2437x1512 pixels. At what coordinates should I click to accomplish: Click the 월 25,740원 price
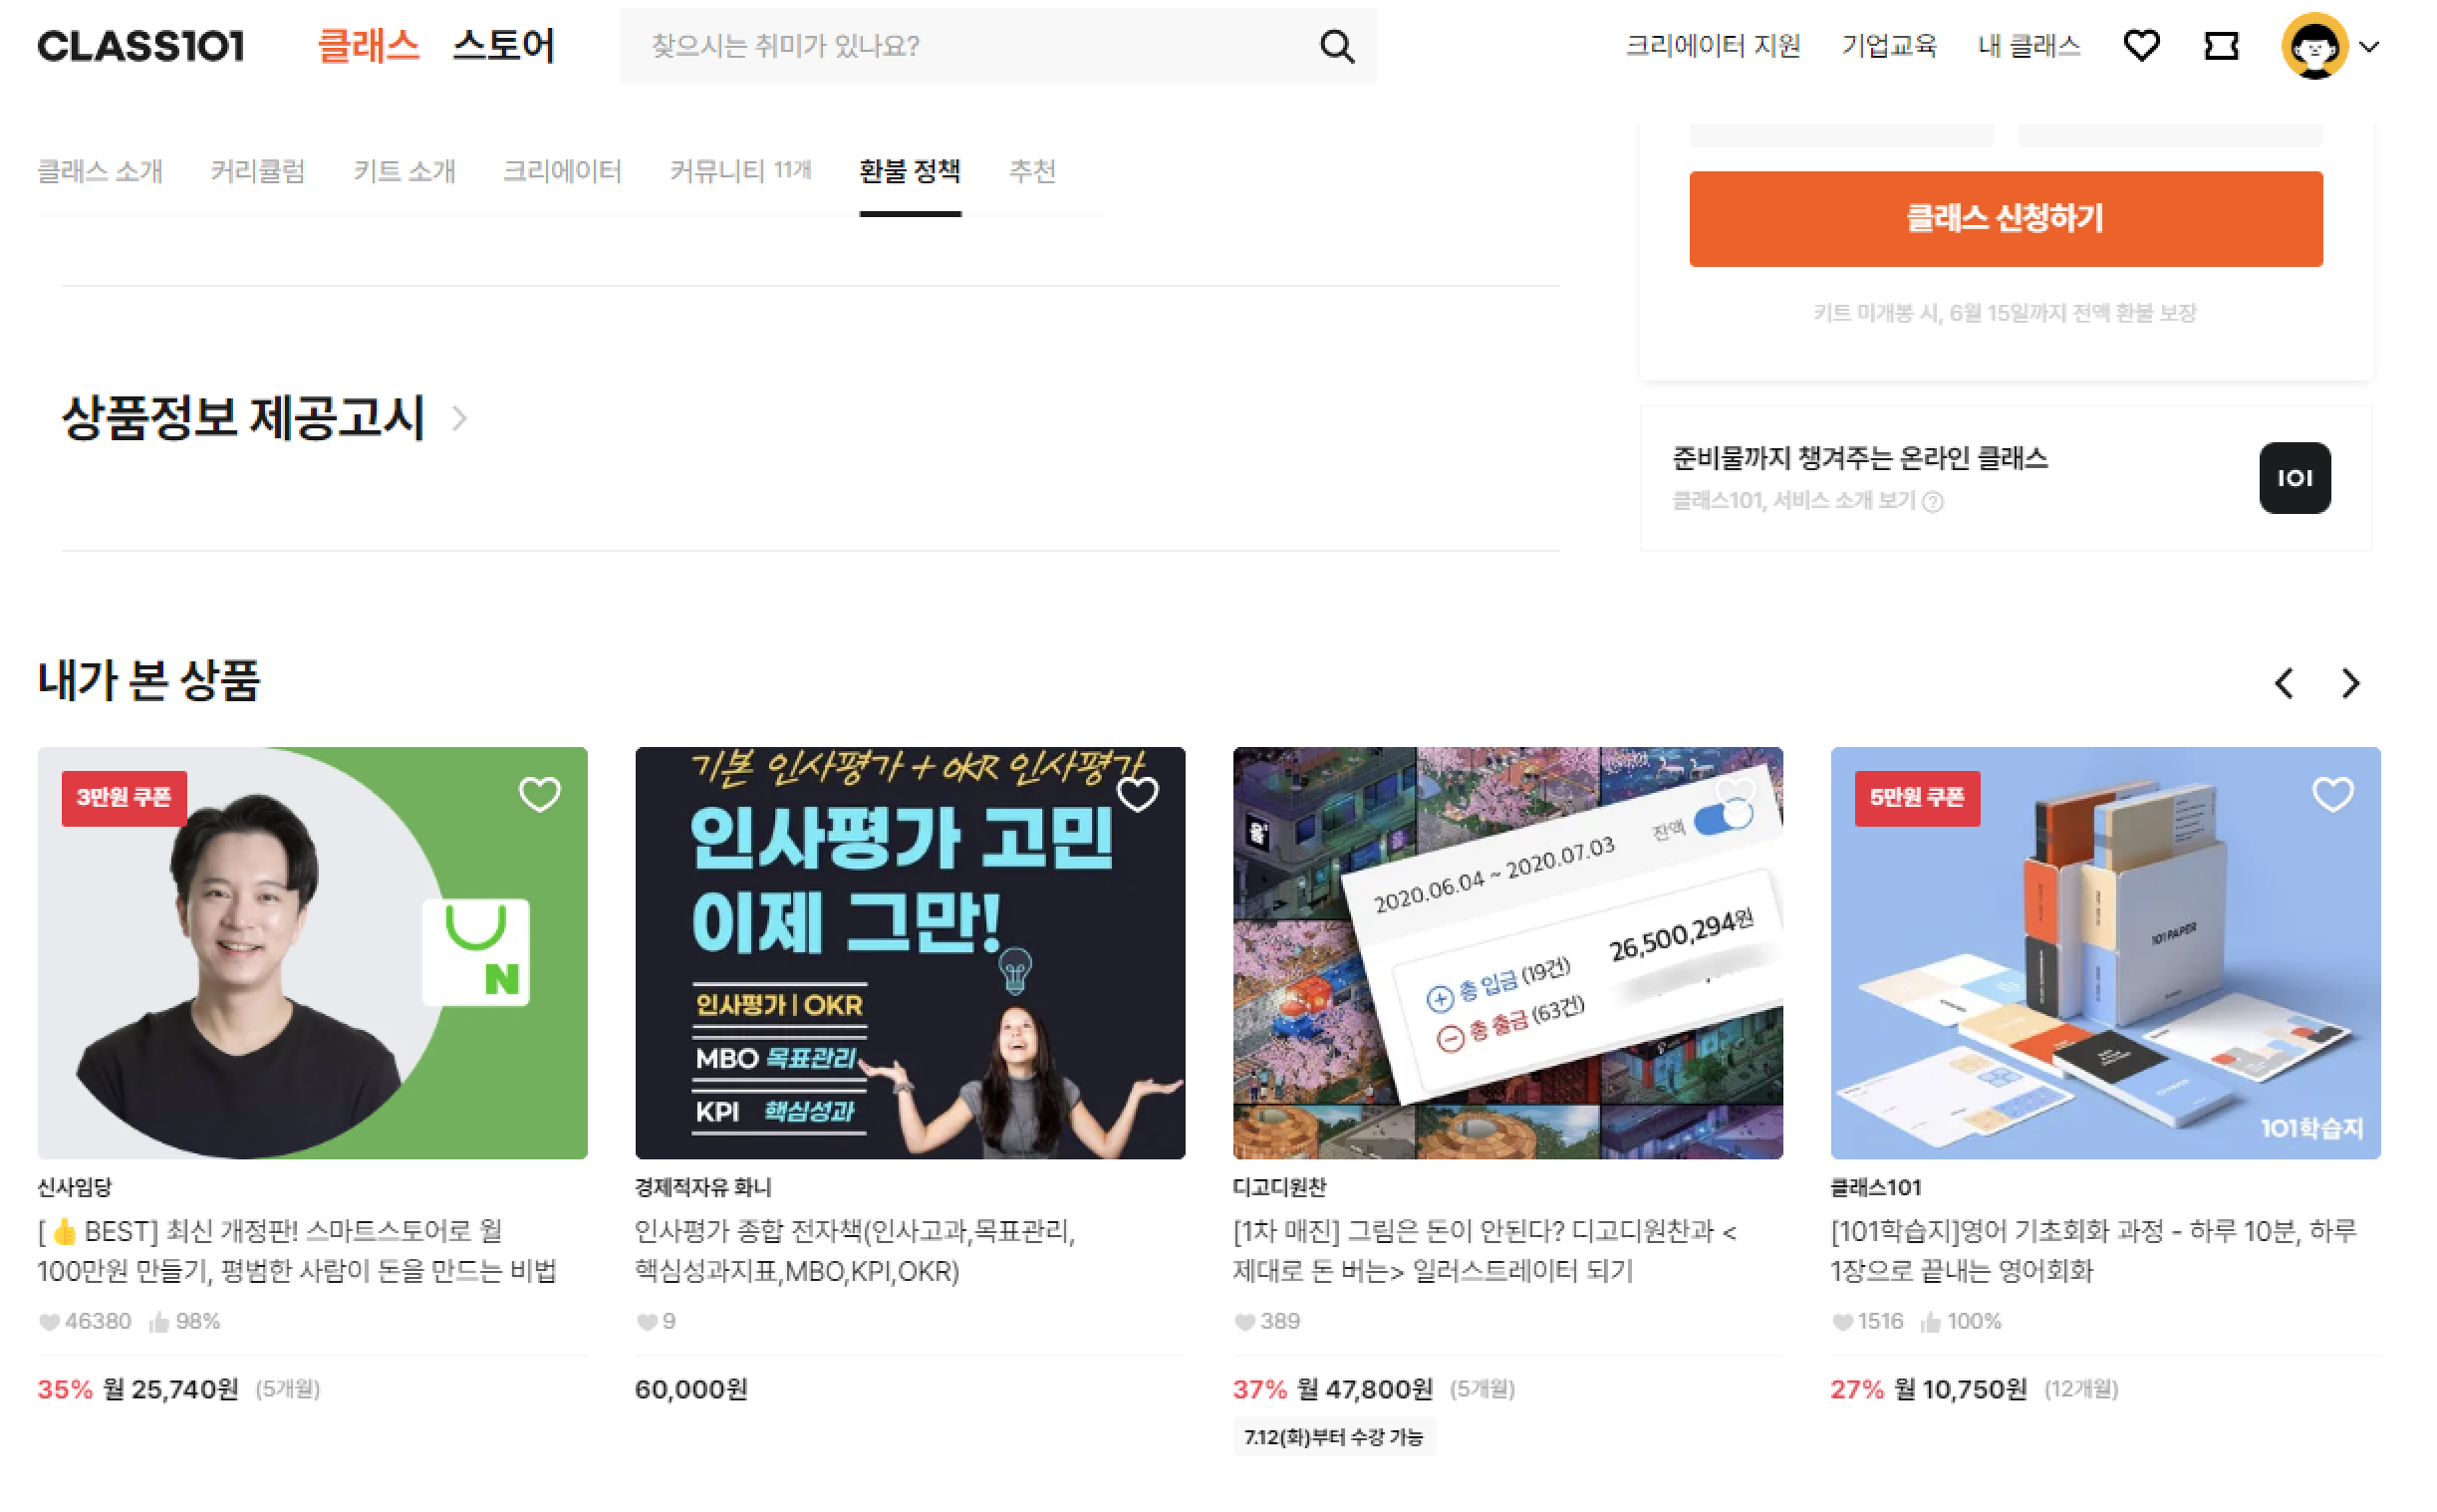(170, 1388)
